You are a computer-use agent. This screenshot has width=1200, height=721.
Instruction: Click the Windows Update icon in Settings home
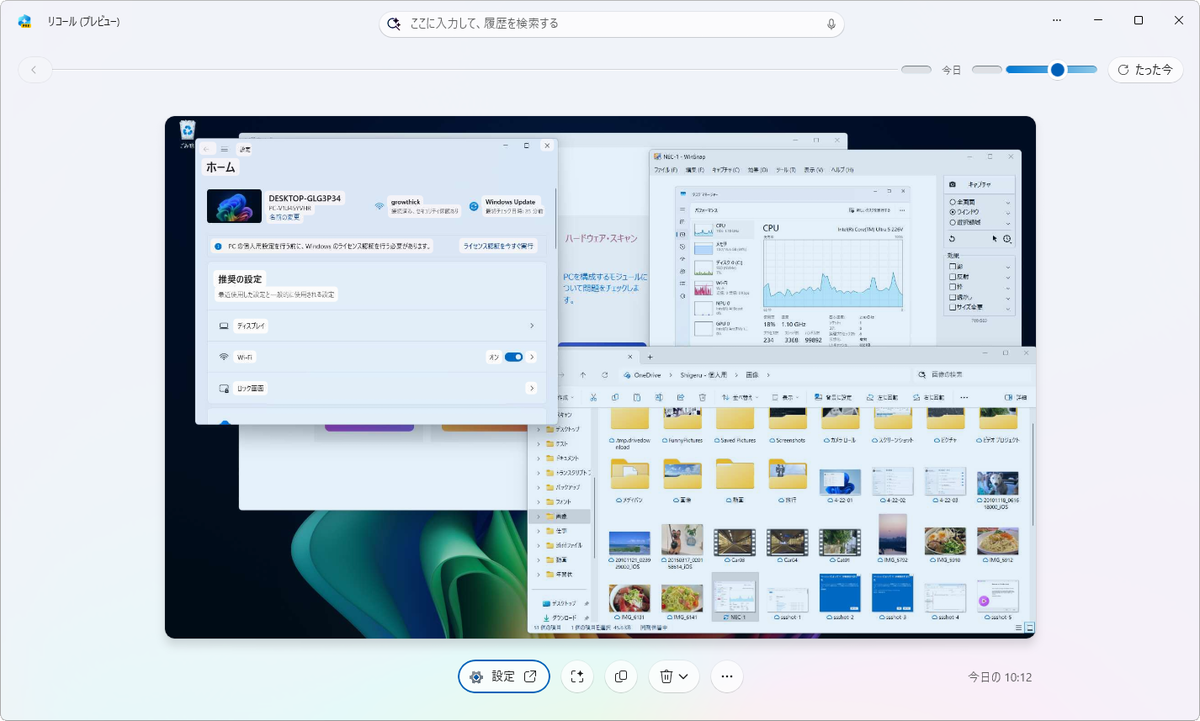pos(474,206)
